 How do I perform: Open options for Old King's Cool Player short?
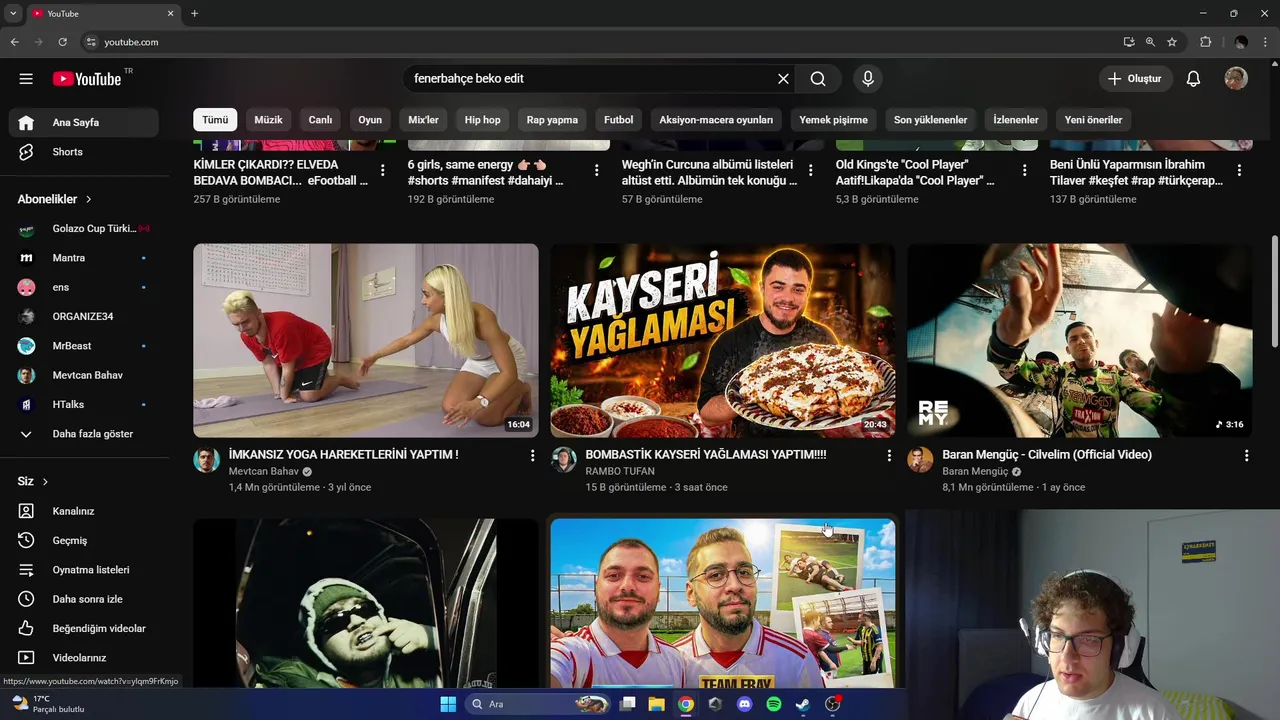coord(1025,171)
